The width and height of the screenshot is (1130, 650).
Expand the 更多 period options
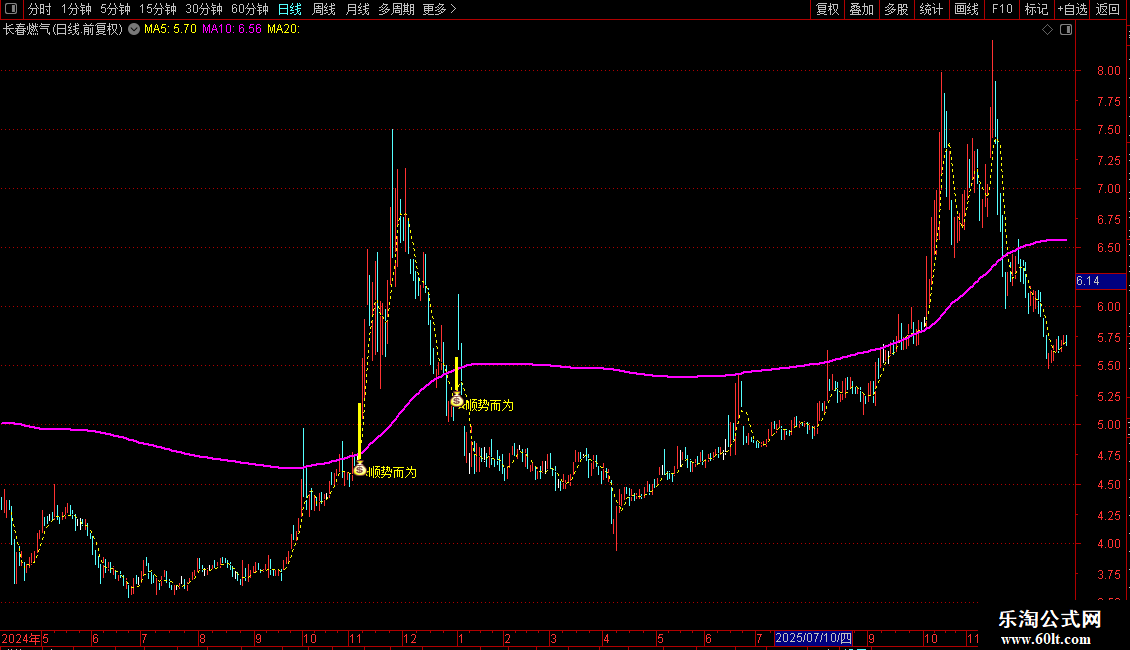pyautogui.click(x=440, y=9)
